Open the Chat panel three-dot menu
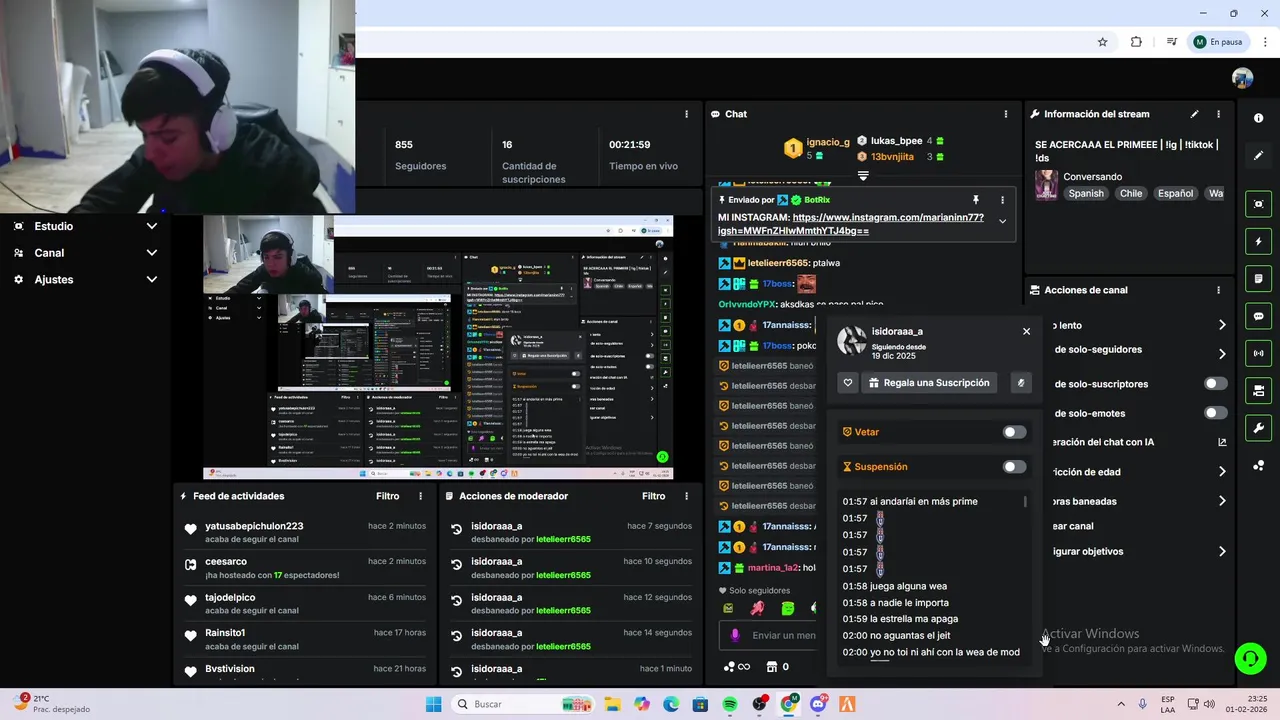1280x720 pixels. (1006, 114)
